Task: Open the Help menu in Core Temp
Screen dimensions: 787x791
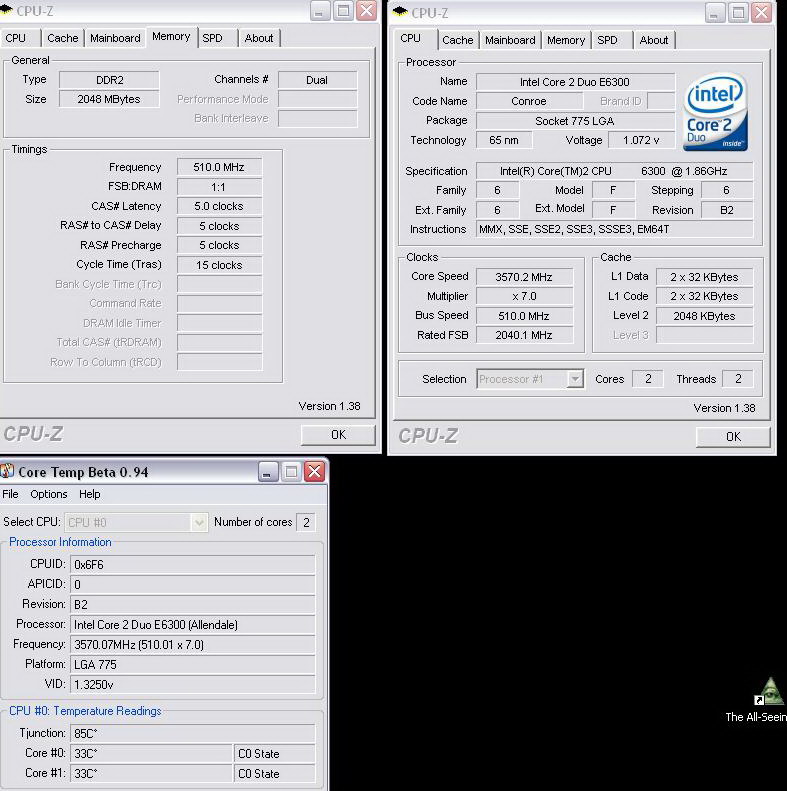Action: [x=89, y=494]
